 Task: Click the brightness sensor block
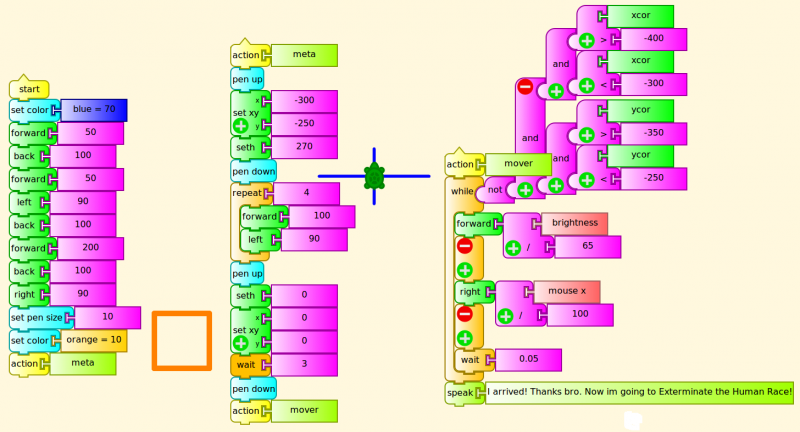coord(574,224)
